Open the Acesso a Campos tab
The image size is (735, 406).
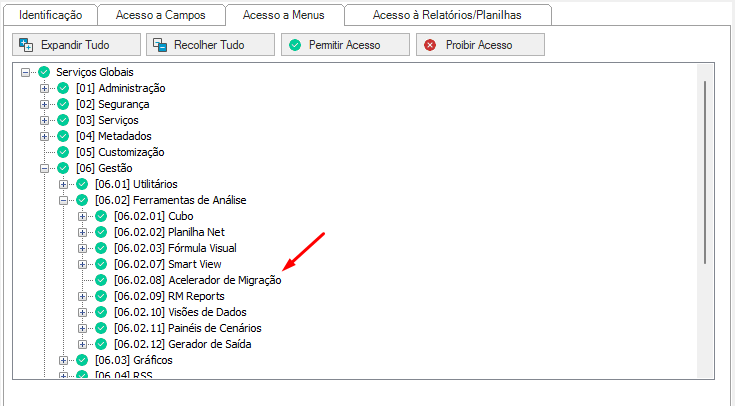pyautogui.click(x=161, y=15)
